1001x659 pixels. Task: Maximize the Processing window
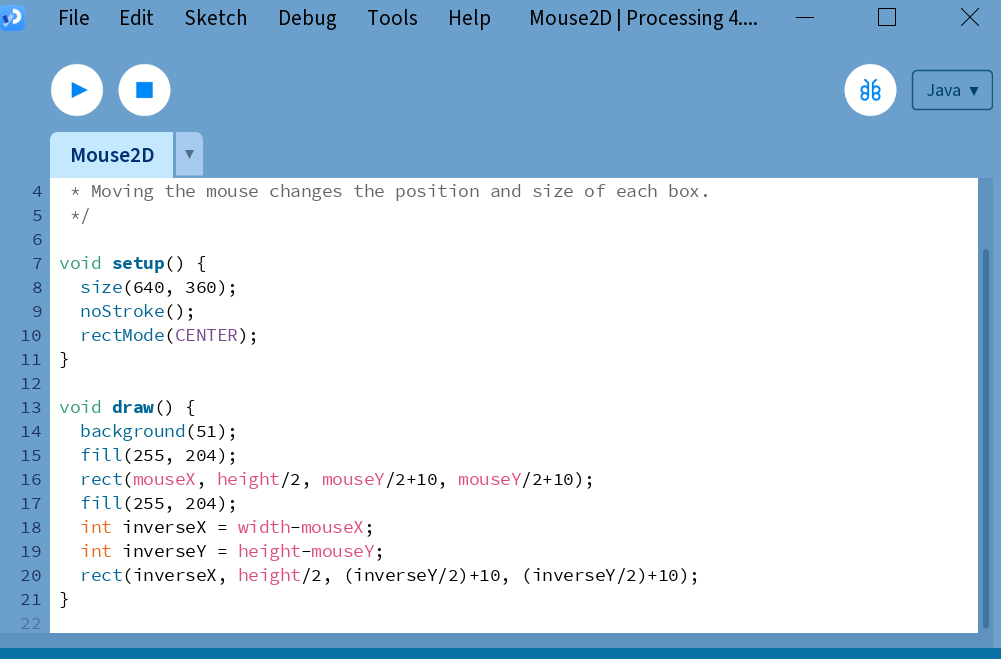point(887,17)
